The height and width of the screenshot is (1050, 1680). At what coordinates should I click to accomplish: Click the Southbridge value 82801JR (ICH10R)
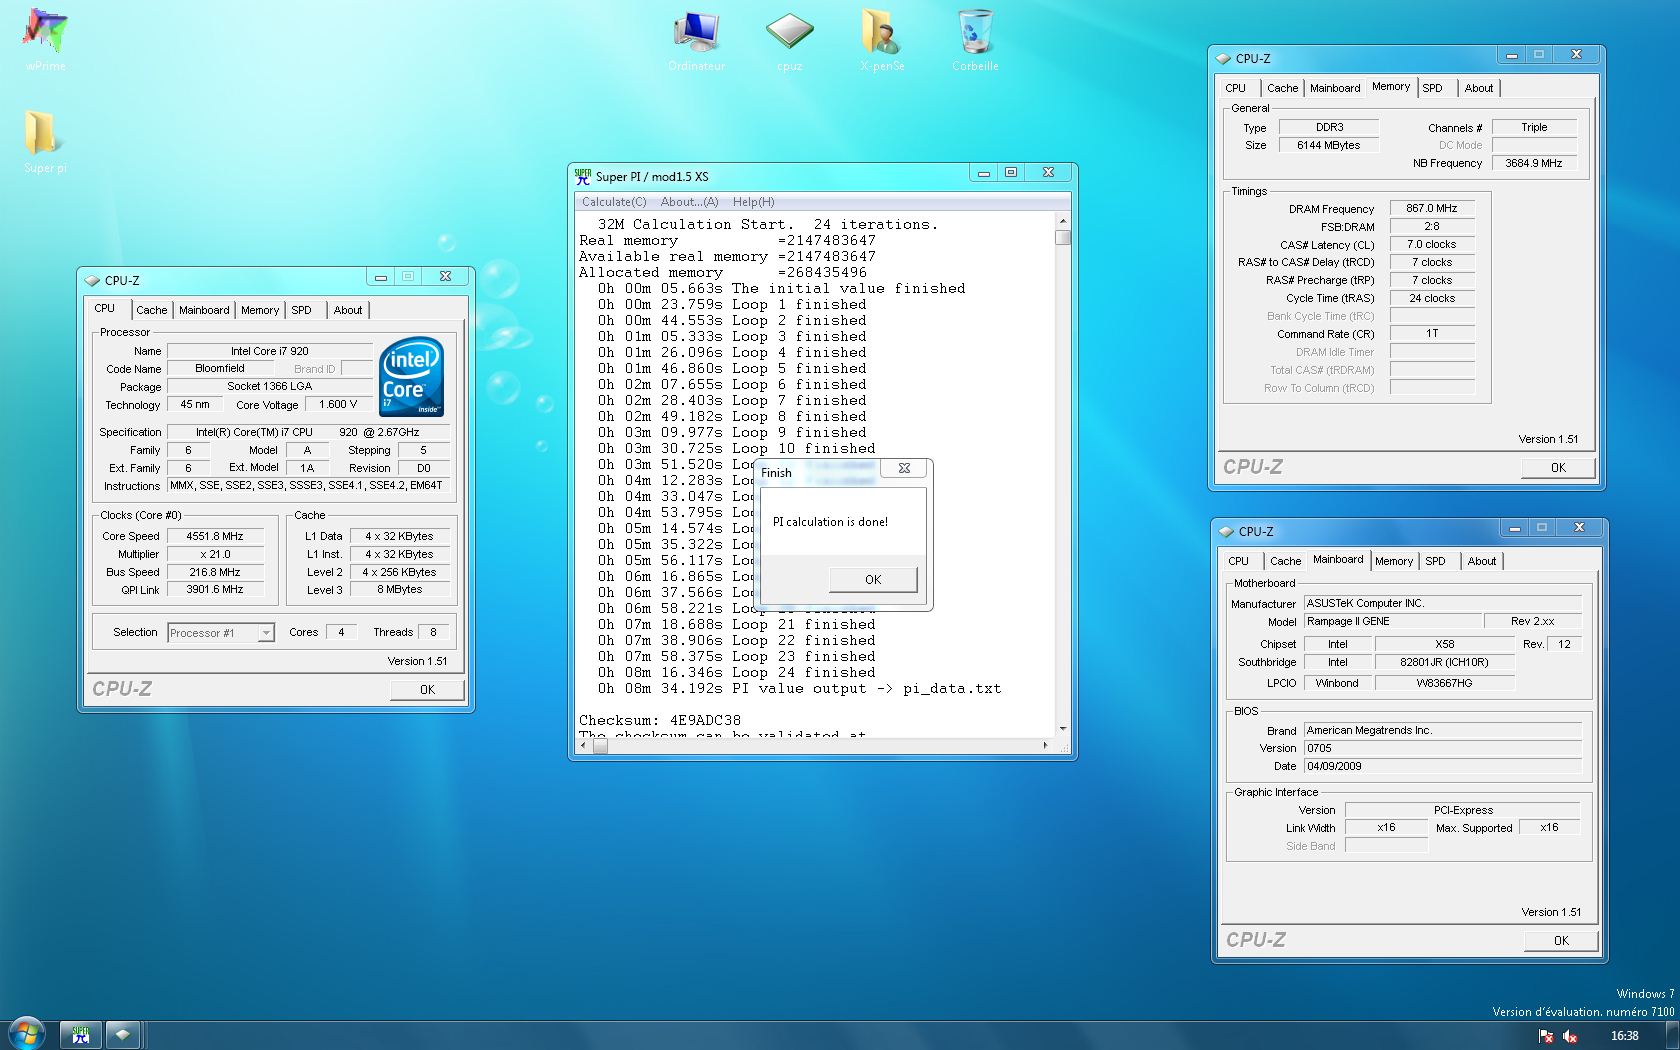tap(1444, 662)
